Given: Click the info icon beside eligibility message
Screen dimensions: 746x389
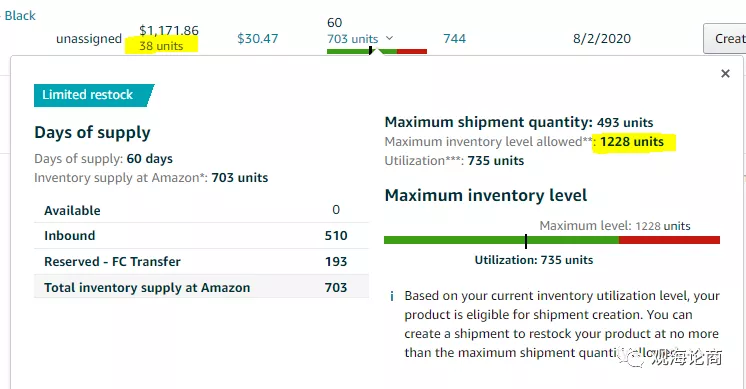Looking at the screenshot, I should tap(392, 297).
